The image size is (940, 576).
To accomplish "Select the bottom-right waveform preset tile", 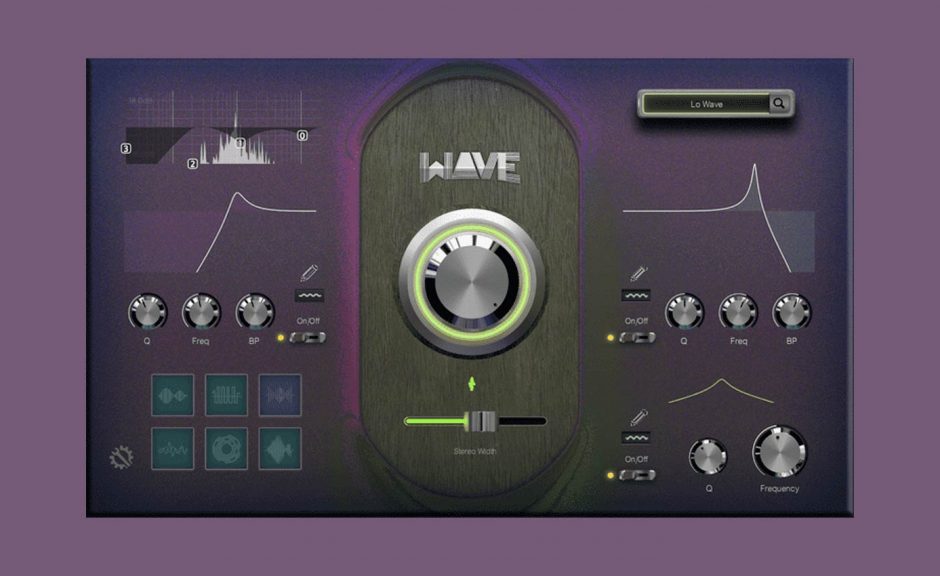I will point(280,449).
